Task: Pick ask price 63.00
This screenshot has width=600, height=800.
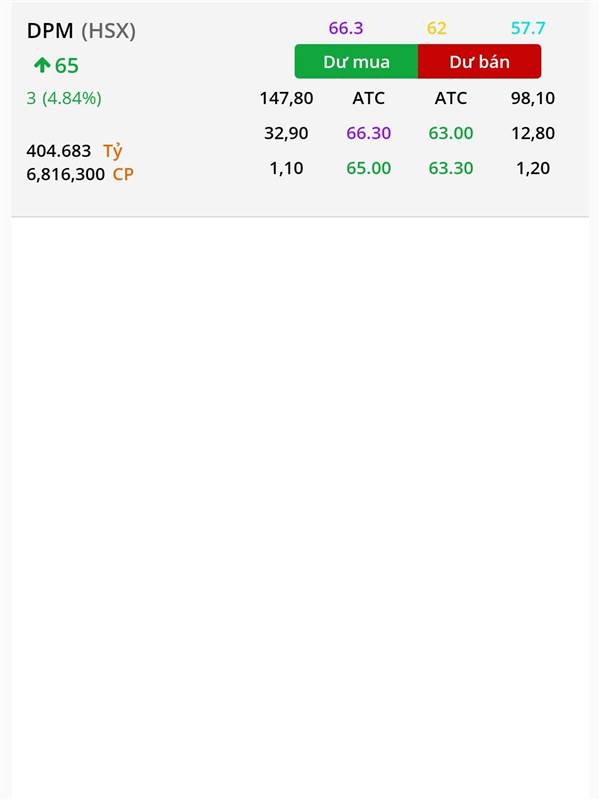Action: tap(451, 133)
